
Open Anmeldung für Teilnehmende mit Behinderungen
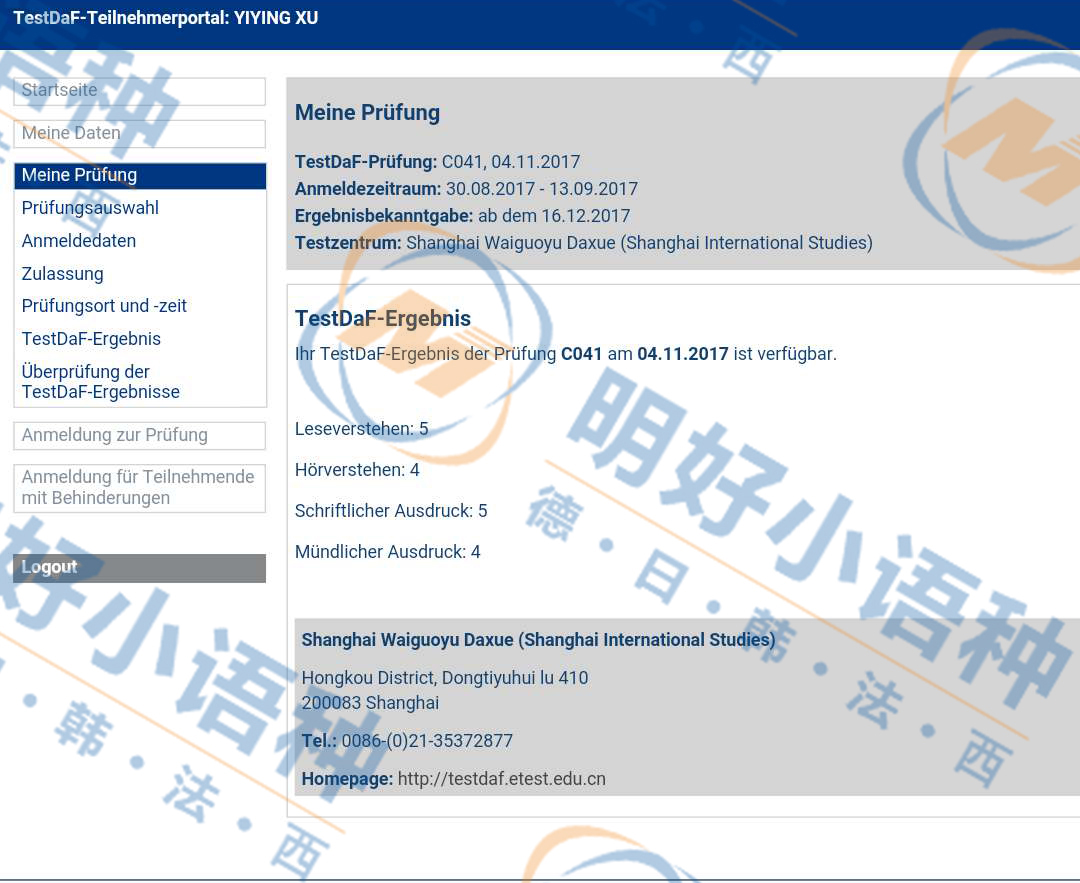[x=139, y=488]
